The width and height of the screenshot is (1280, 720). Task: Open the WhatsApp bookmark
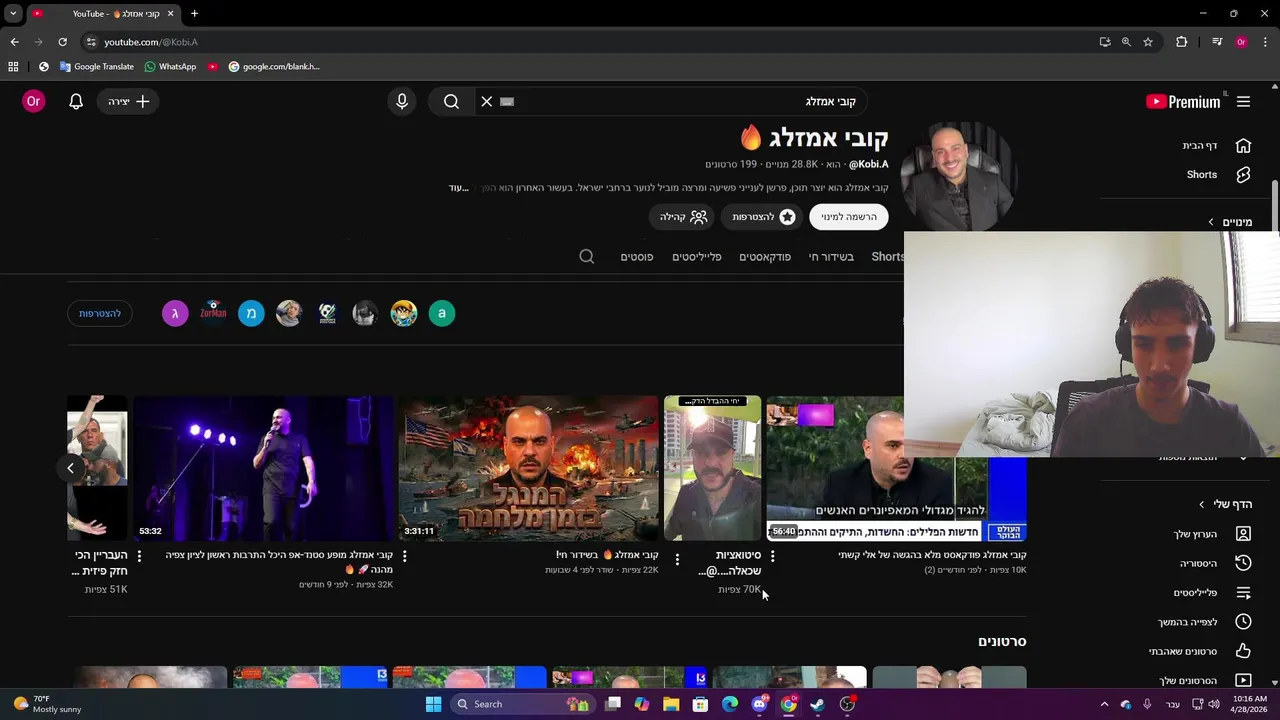click(x=170, y=66)
